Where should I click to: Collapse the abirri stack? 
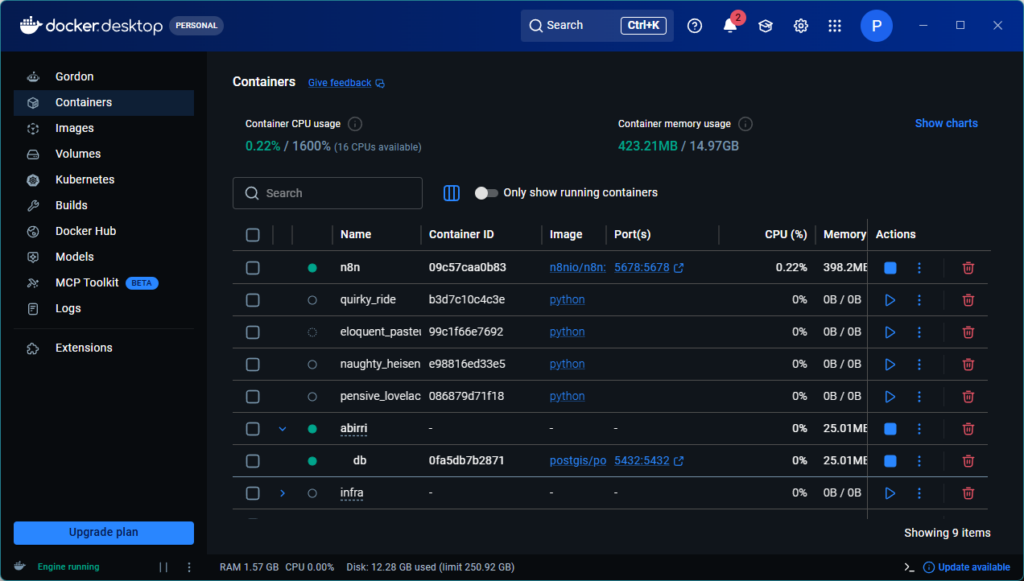click(x=282, y=429)
